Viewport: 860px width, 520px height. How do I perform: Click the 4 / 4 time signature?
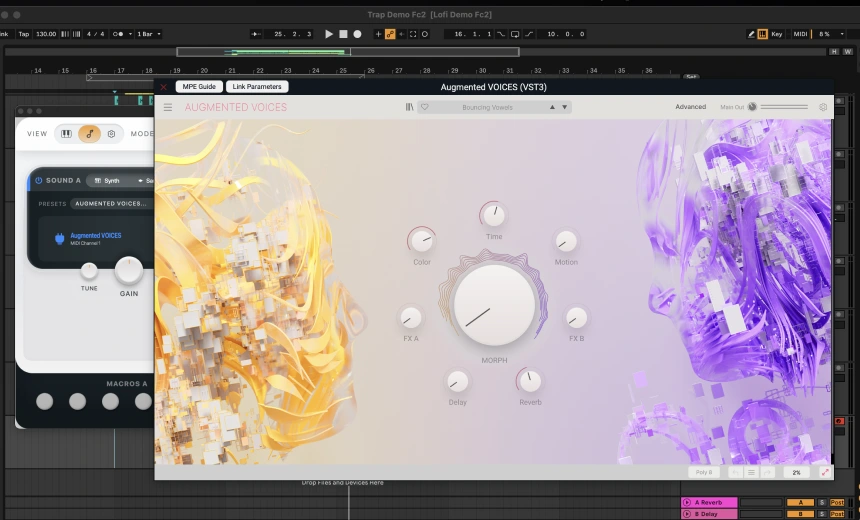coord(95,34)
